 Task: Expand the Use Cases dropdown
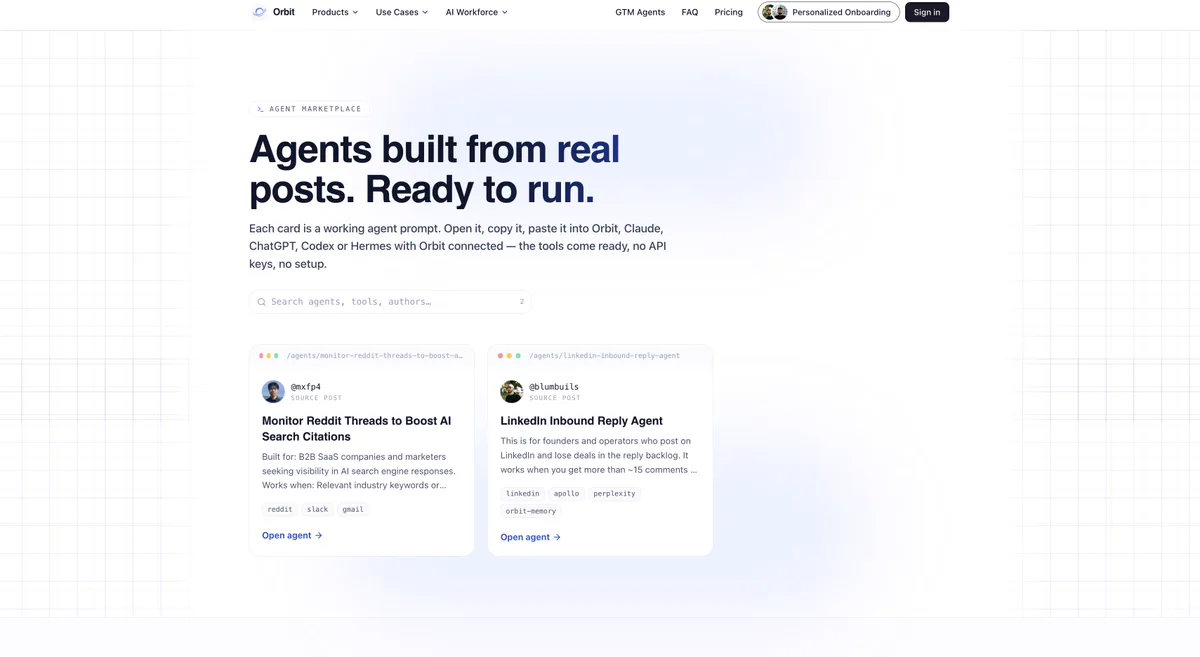tap(402, 12)
